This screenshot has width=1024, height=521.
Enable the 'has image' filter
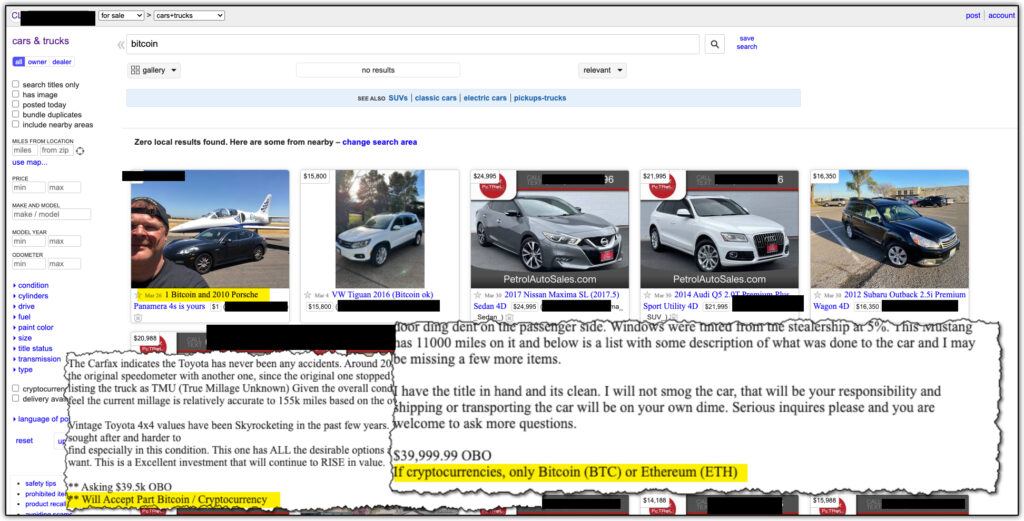pos(16,94)
